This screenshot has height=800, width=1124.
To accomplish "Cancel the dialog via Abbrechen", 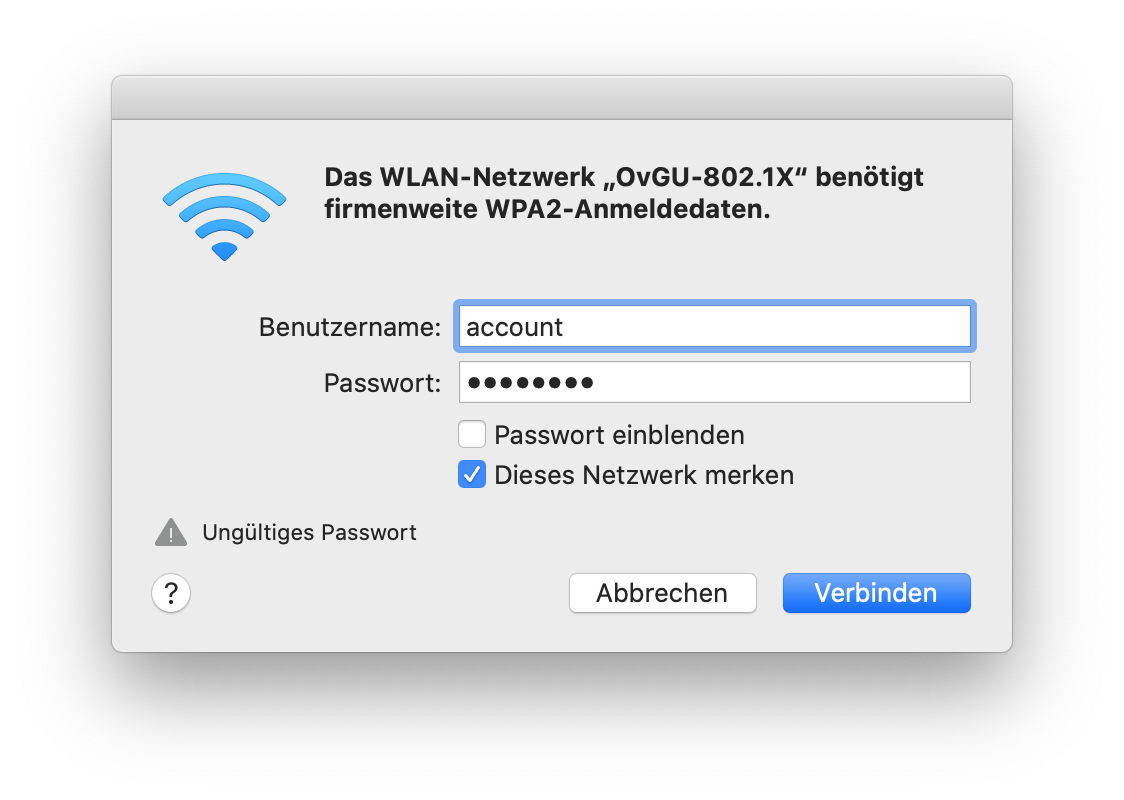I will 662,592.
